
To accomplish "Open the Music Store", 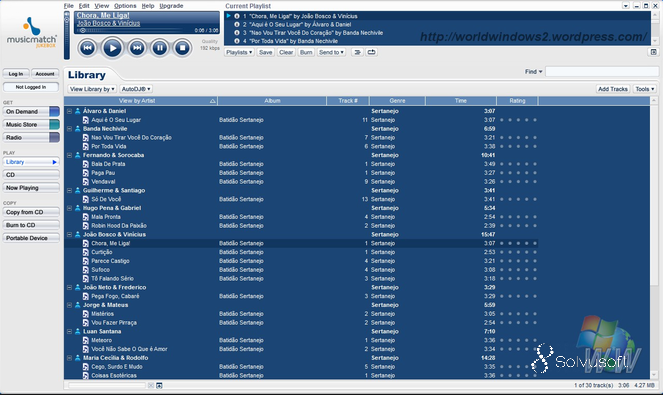I will (x=31, y=125).
